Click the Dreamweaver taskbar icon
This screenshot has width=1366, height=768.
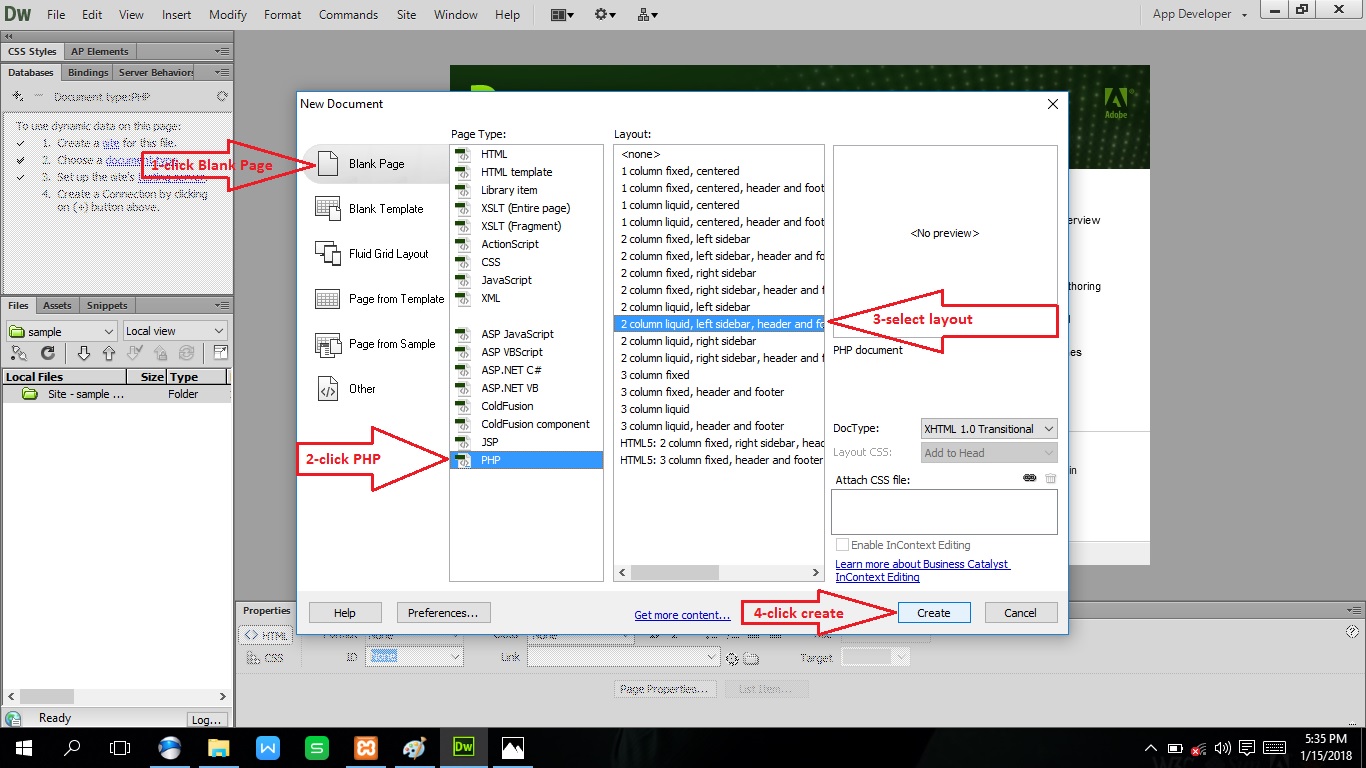coord(463,747)
